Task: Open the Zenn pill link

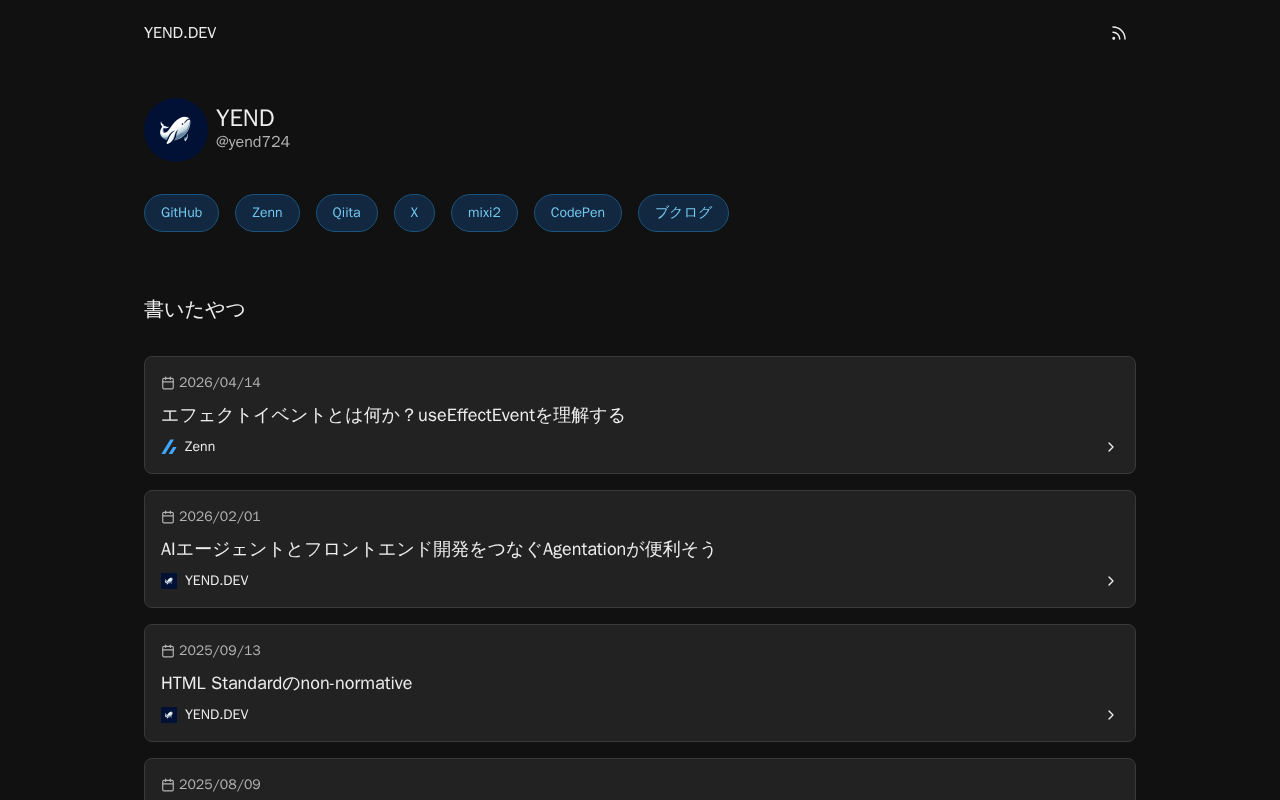Action: coord(267,213)
